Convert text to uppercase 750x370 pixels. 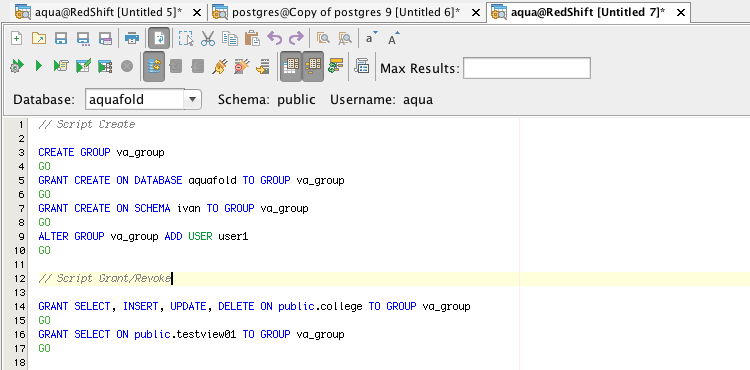coord(393,39)
